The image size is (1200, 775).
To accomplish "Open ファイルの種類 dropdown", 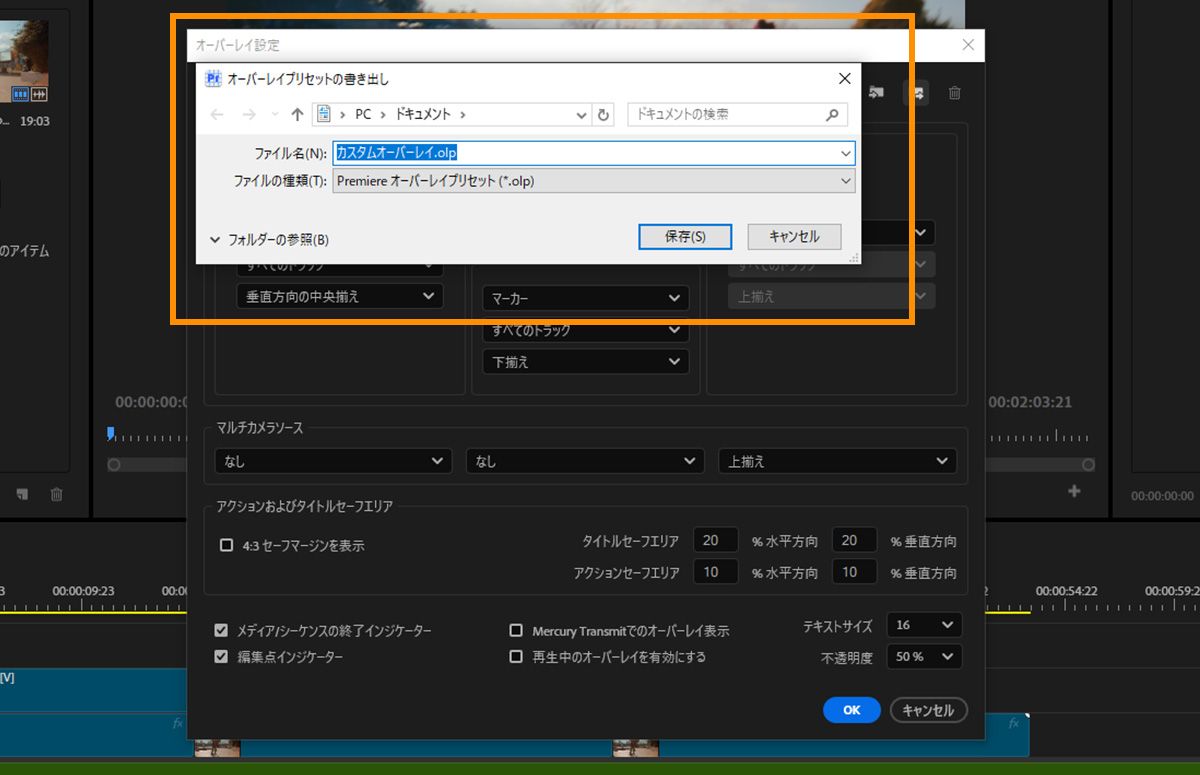I will pos(594,181).
